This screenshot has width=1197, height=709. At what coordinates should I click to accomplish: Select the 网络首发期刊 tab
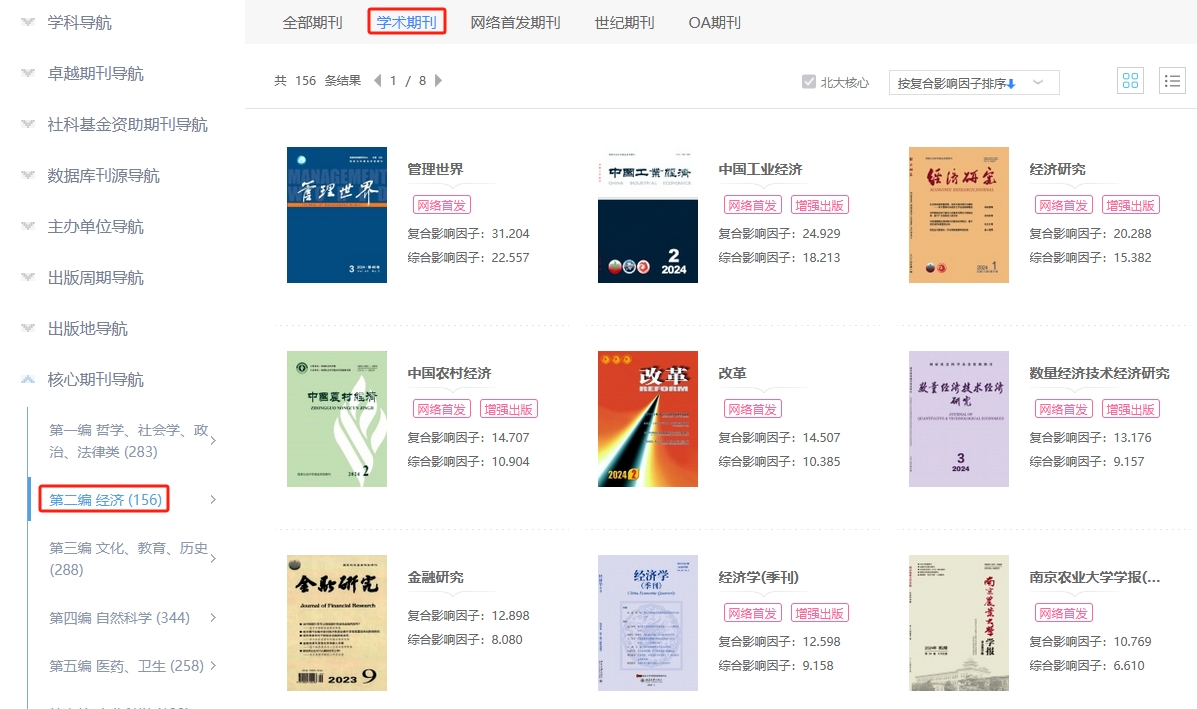(515, 22)
